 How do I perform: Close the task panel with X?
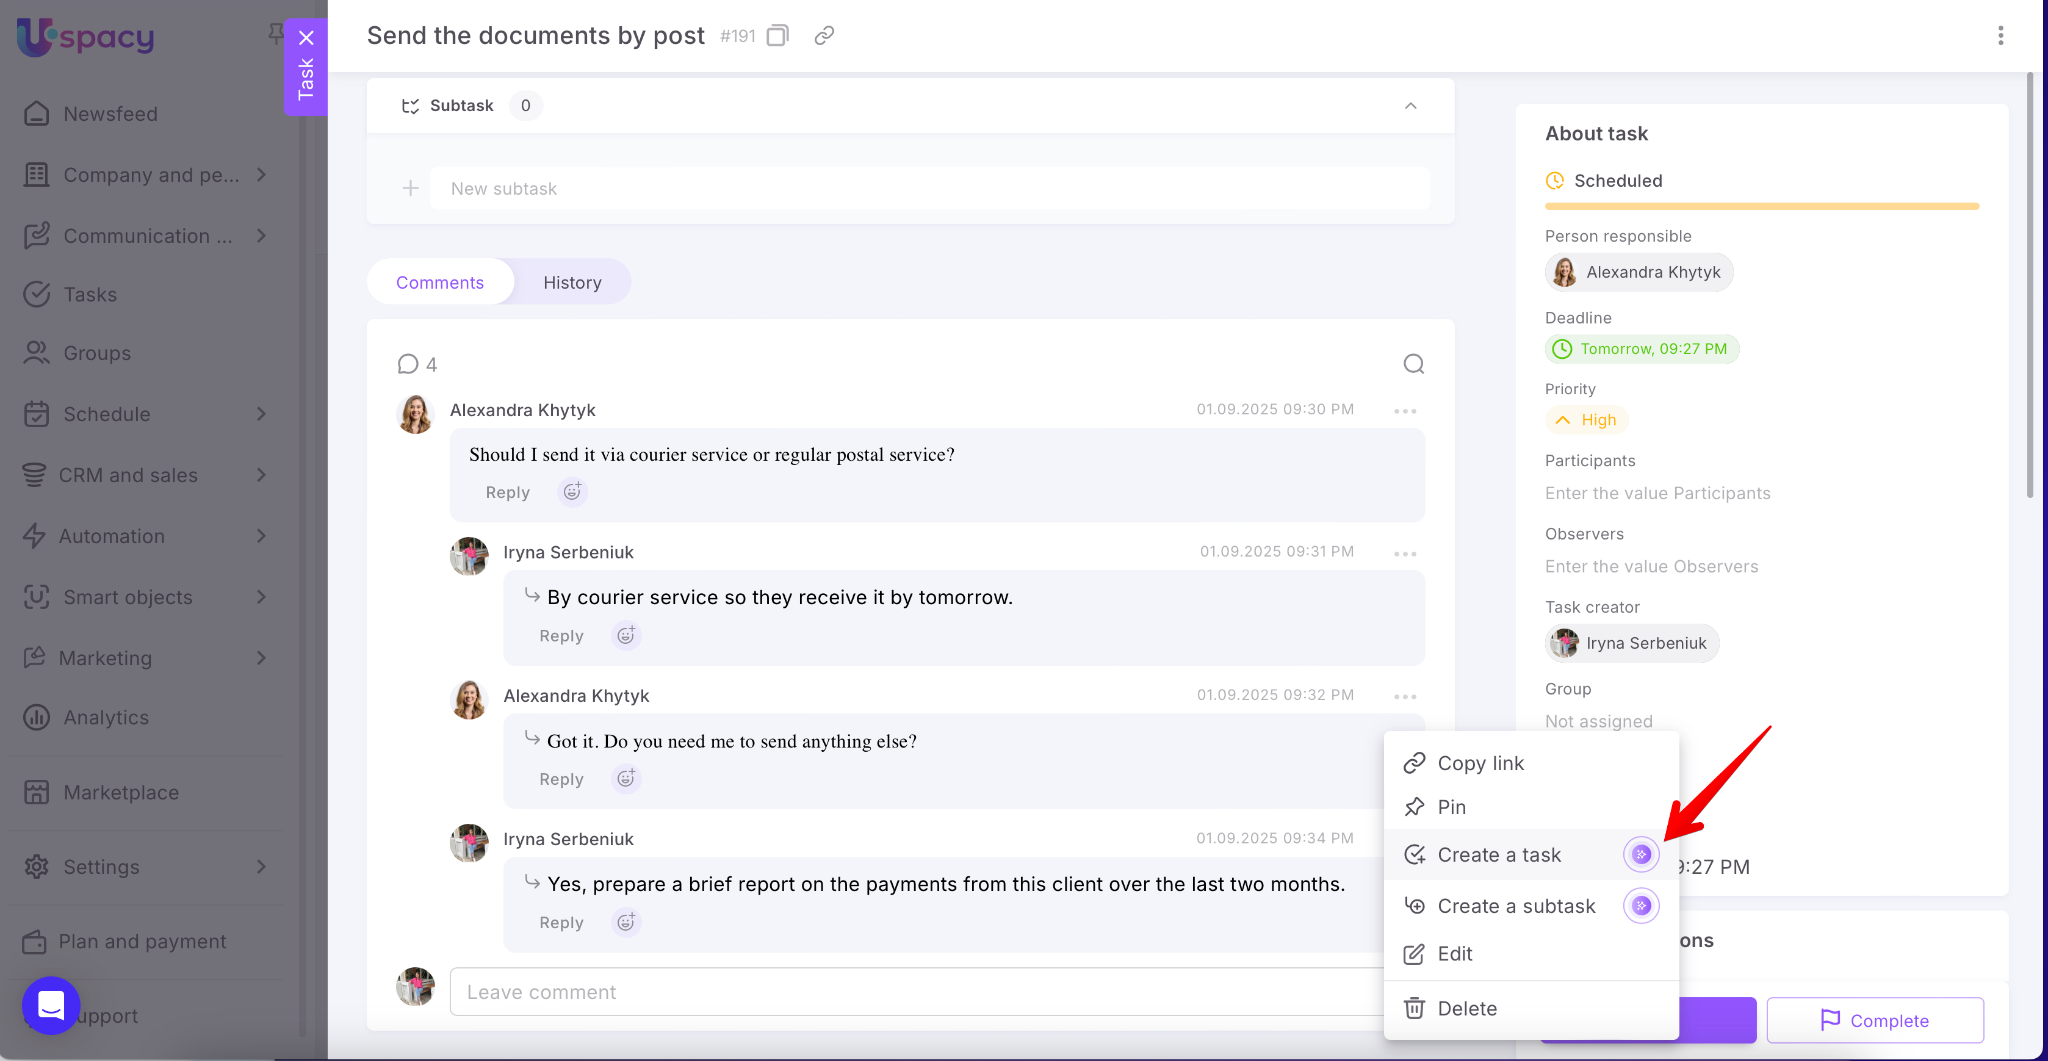[x=306, y=38]
